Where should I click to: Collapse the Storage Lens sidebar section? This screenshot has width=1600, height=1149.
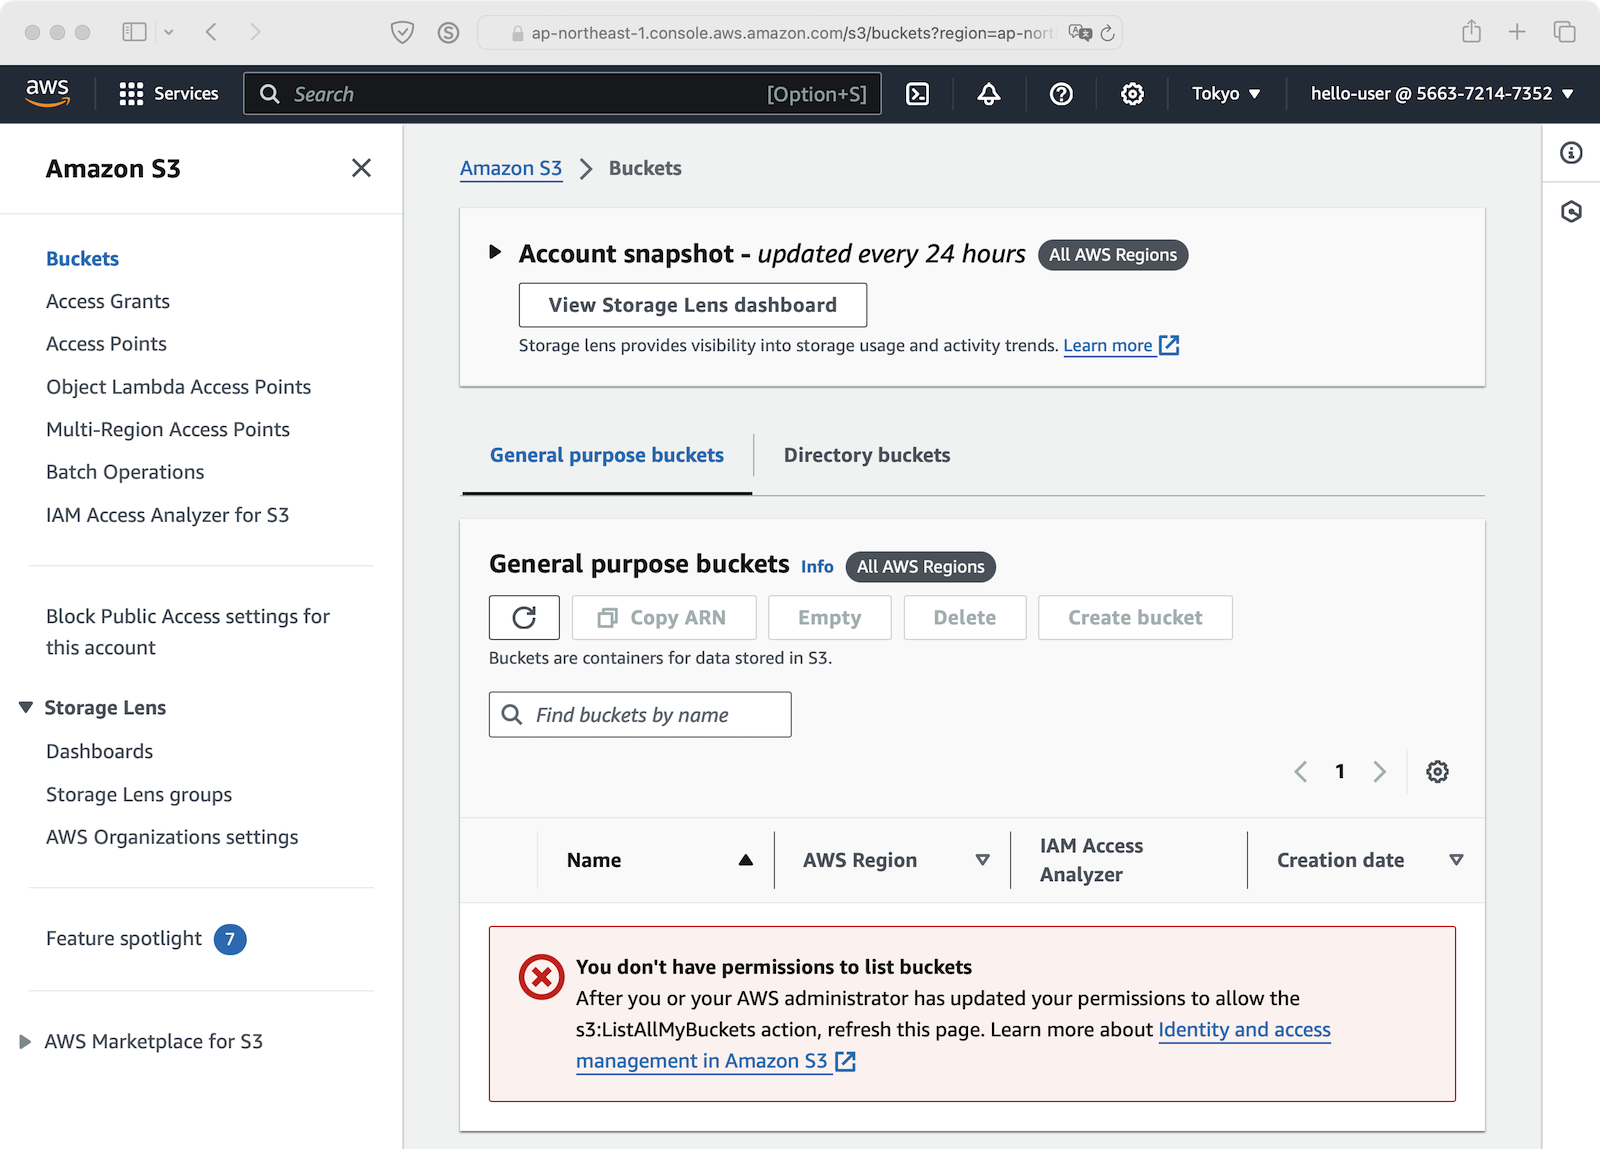(26, 708)
